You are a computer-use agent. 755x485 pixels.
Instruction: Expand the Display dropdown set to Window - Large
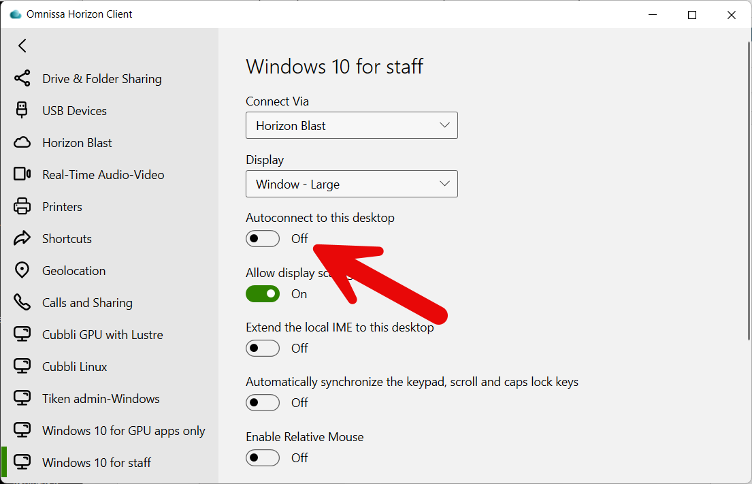click(351, 185)
